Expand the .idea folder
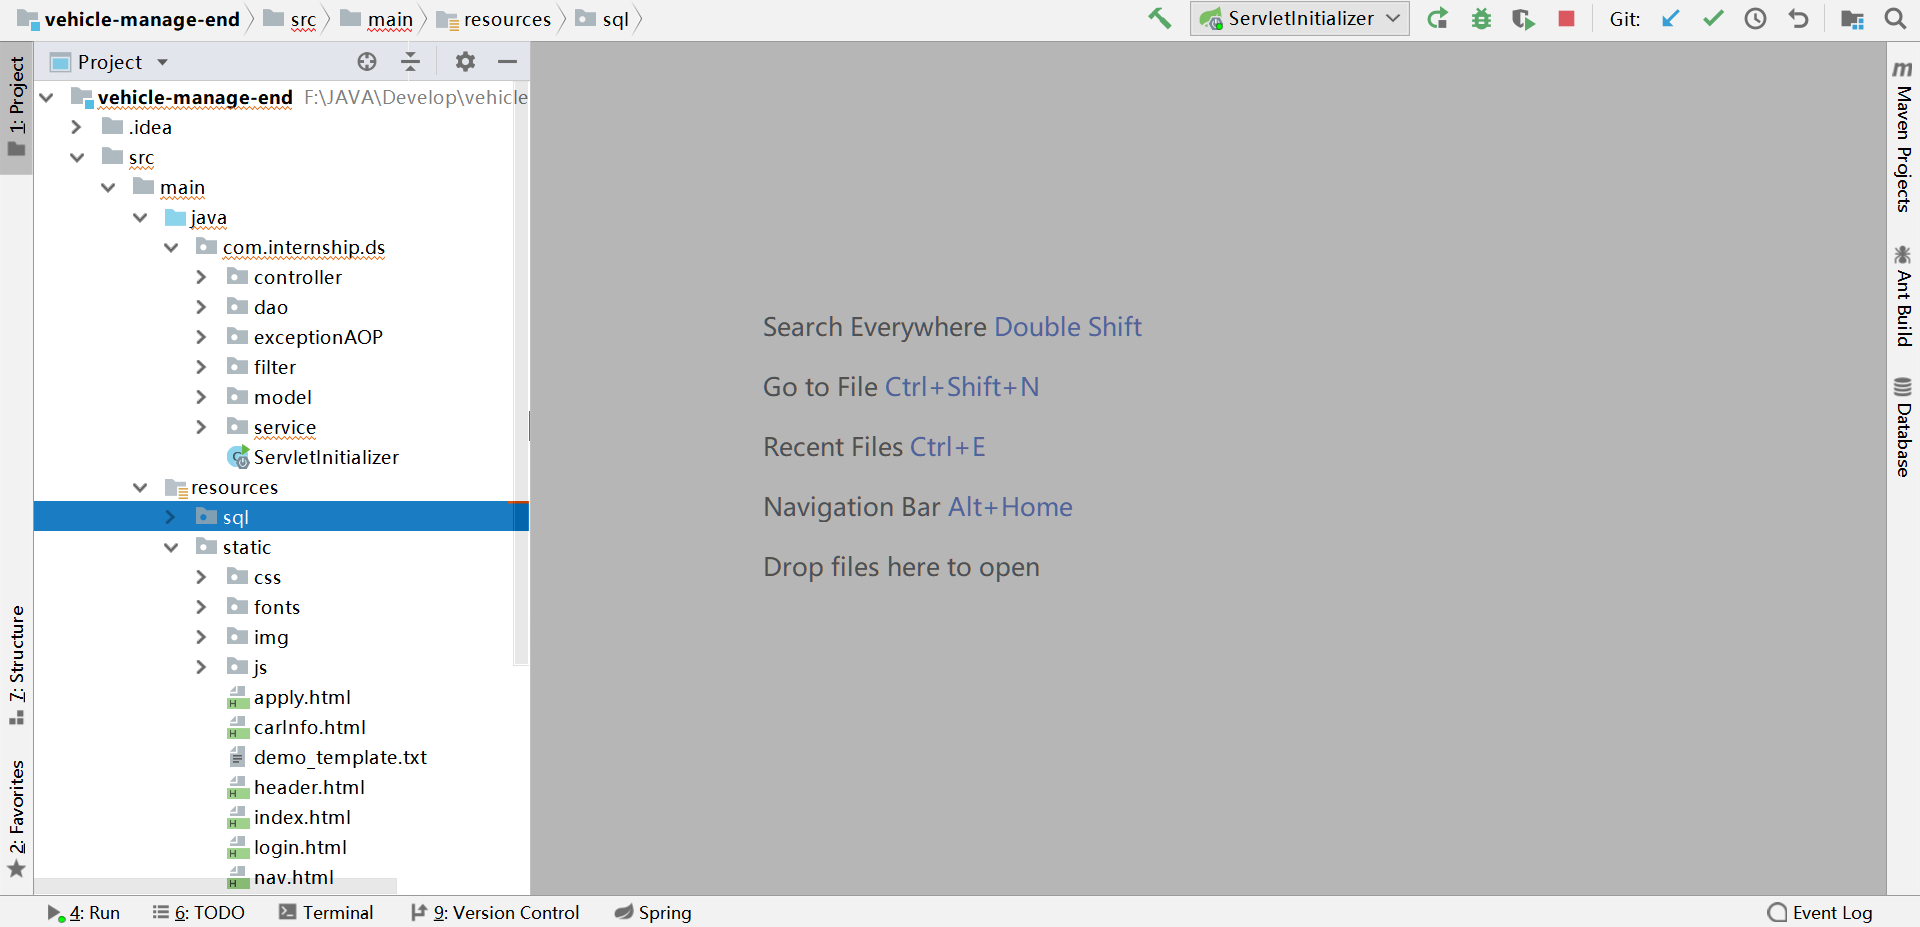The width and height of the screenshot is (1920, 927). click(x=77, y=127)
